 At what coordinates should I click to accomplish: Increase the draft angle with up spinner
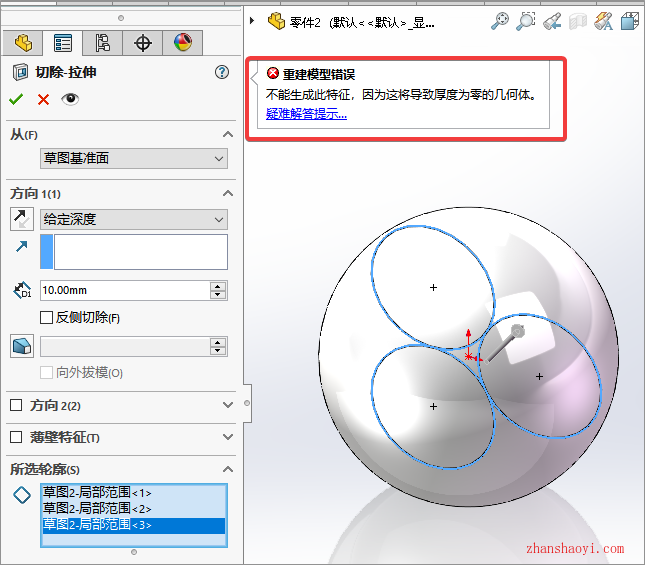pyautogui.click(x=218, y=343)
